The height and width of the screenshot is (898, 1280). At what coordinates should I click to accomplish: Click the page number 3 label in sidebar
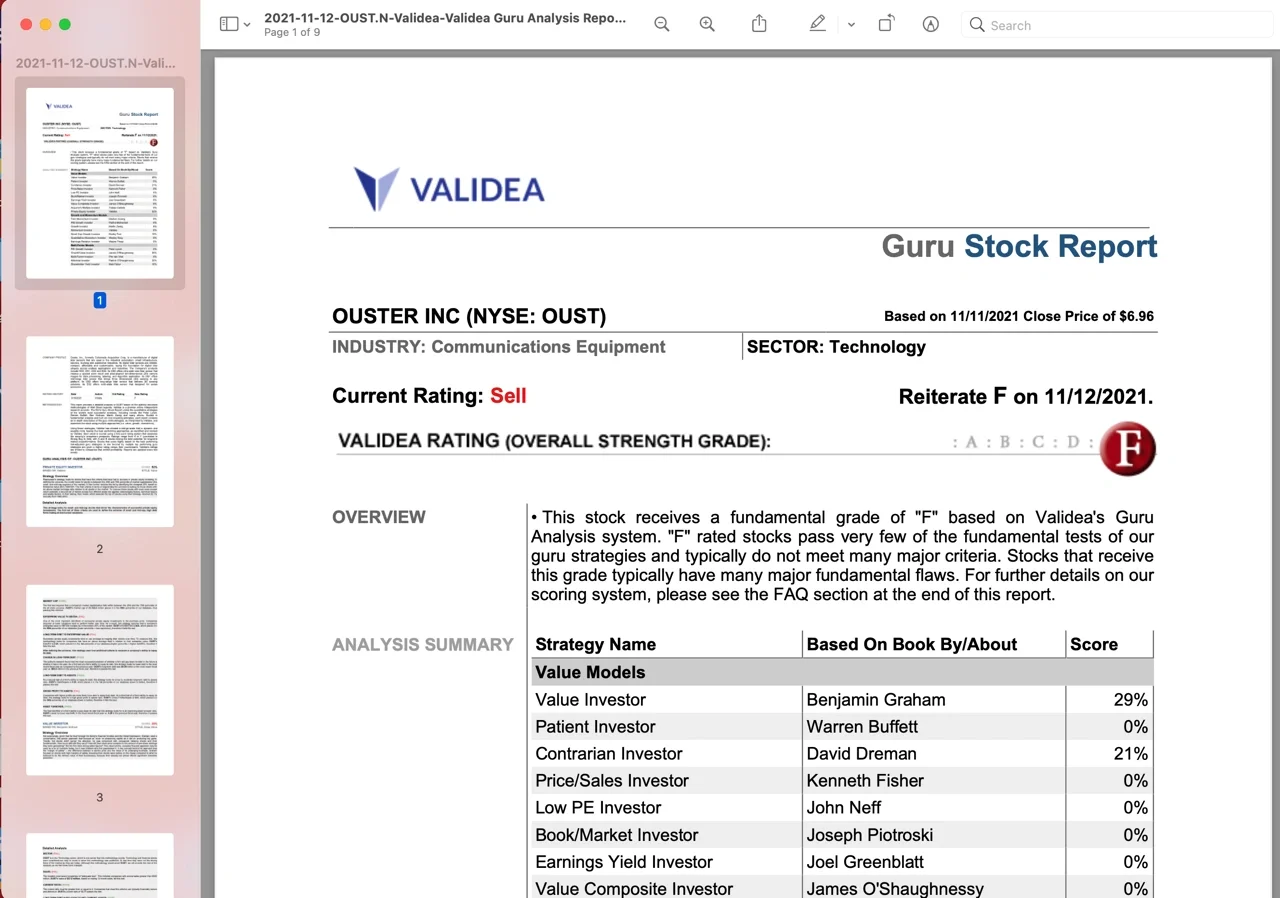click(x=100, y=797)
